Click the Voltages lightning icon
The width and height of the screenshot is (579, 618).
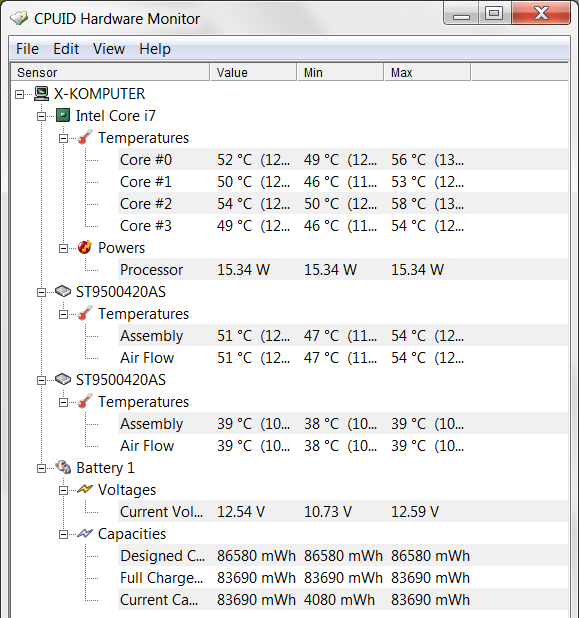pos(85,489)
